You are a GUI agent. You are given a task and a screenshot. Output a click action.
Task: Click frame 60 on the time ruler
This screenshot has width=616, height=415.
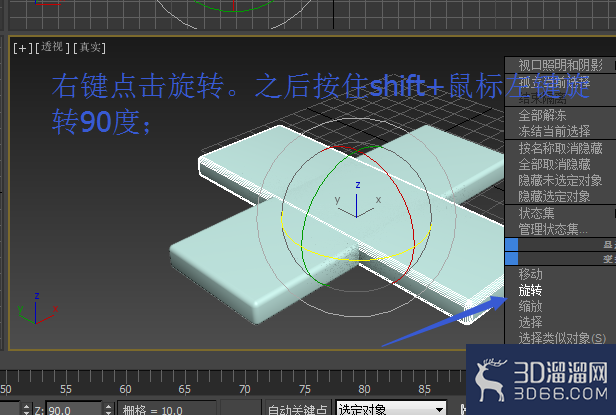tap(125, 389)
